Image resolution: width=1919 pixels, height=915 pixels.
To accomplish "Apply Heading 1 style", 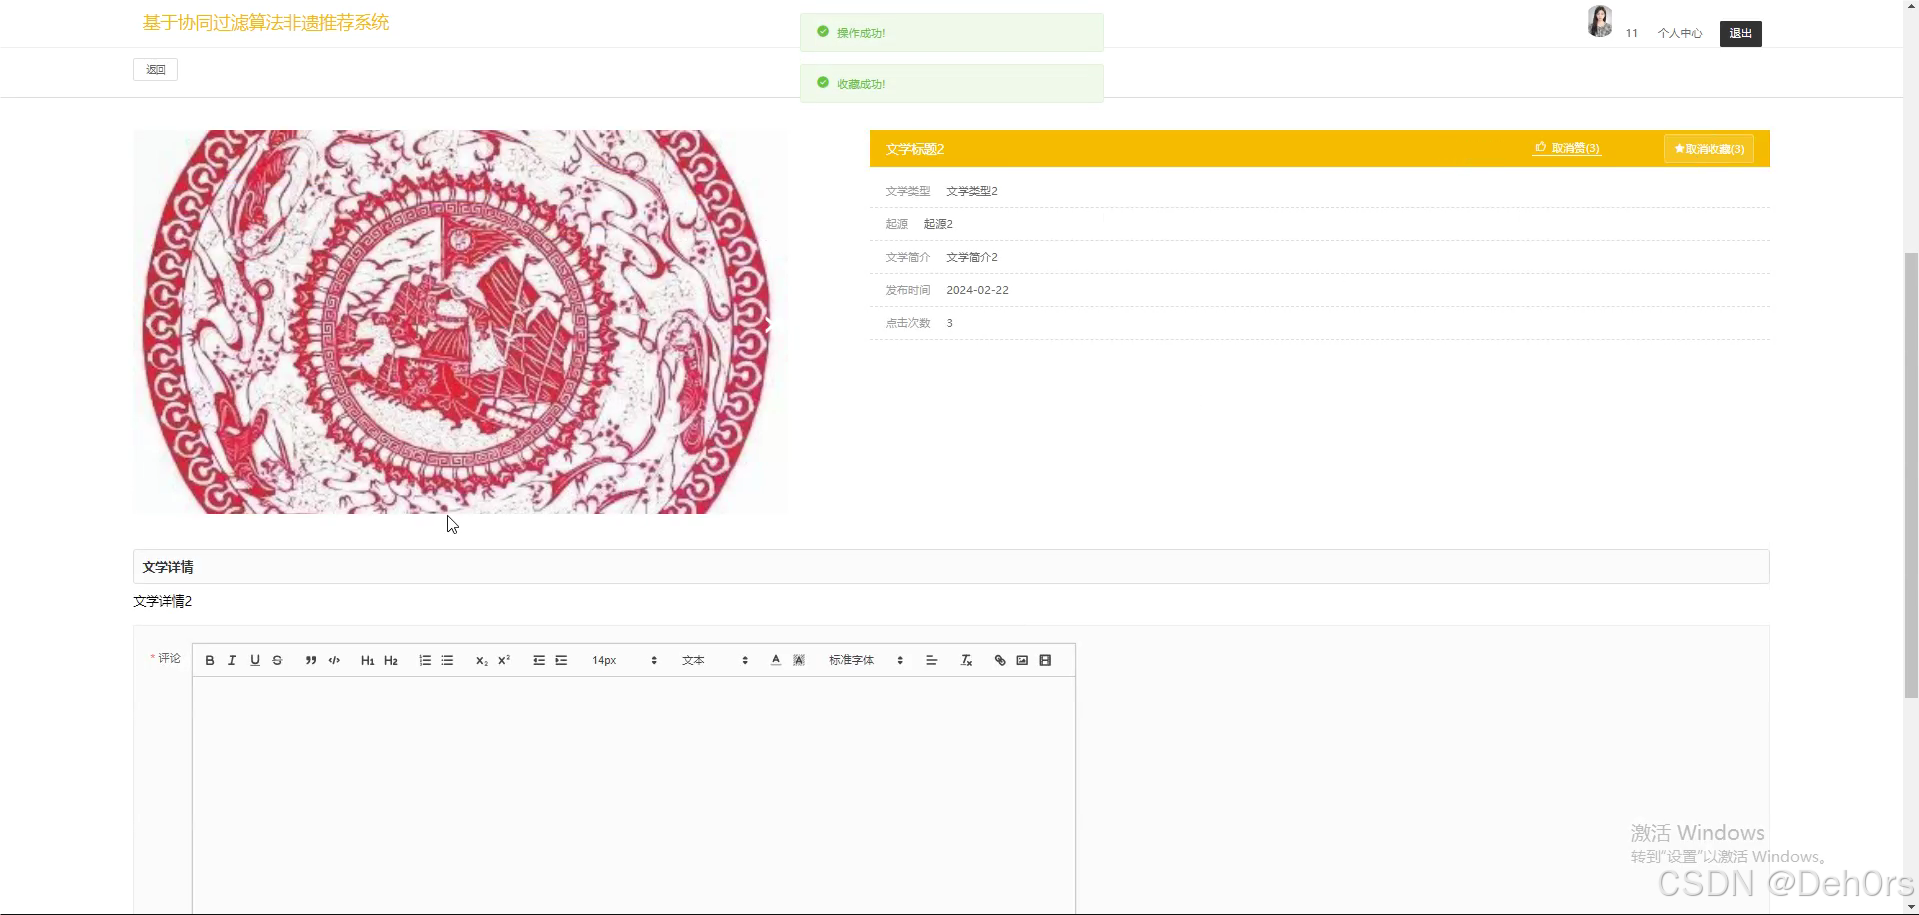I will pos(367,660).
